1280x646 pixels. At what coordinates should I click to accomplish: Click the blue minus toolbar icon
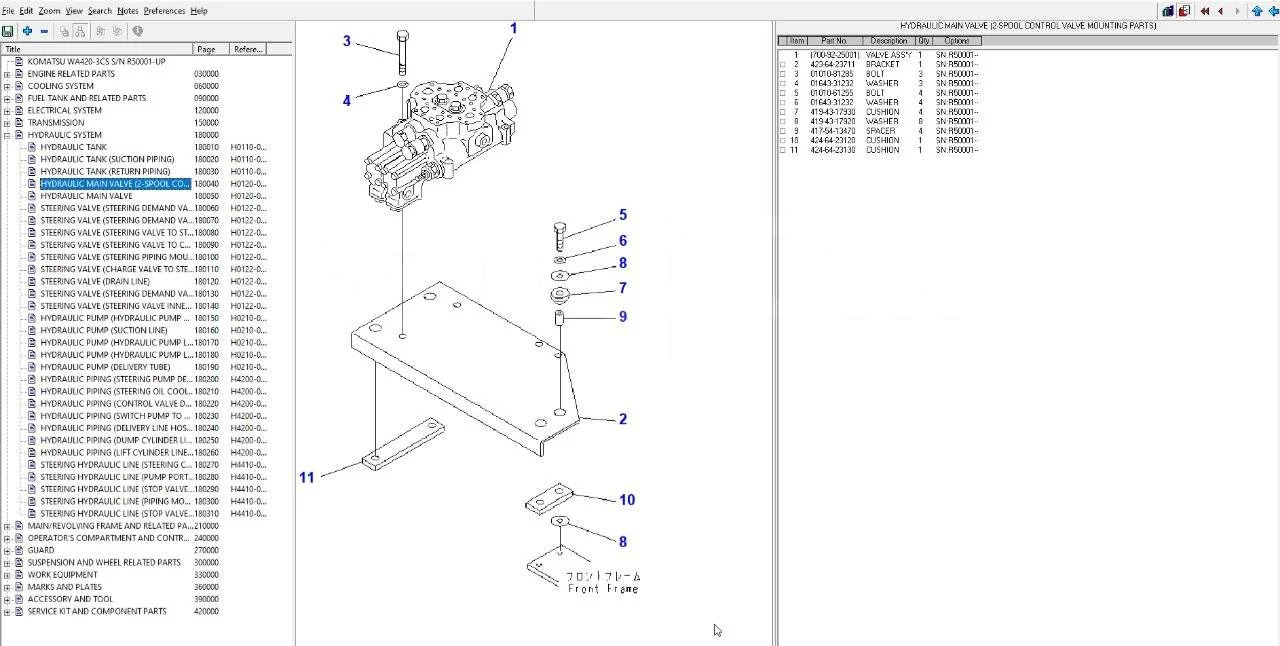click(44, 31)
